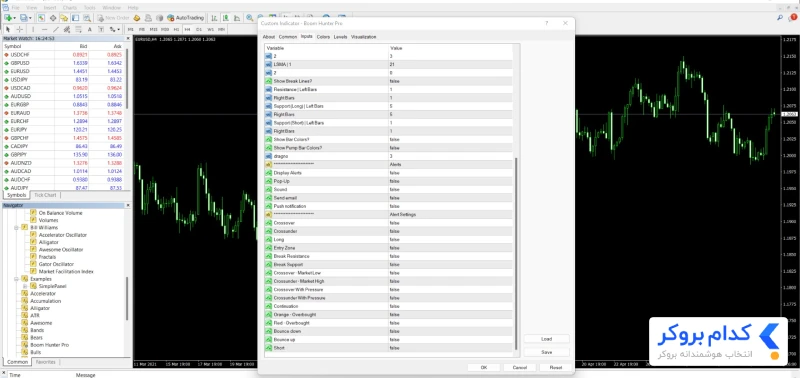Open the Insert menu
This screenshot has height=378, width=800.
50,8
